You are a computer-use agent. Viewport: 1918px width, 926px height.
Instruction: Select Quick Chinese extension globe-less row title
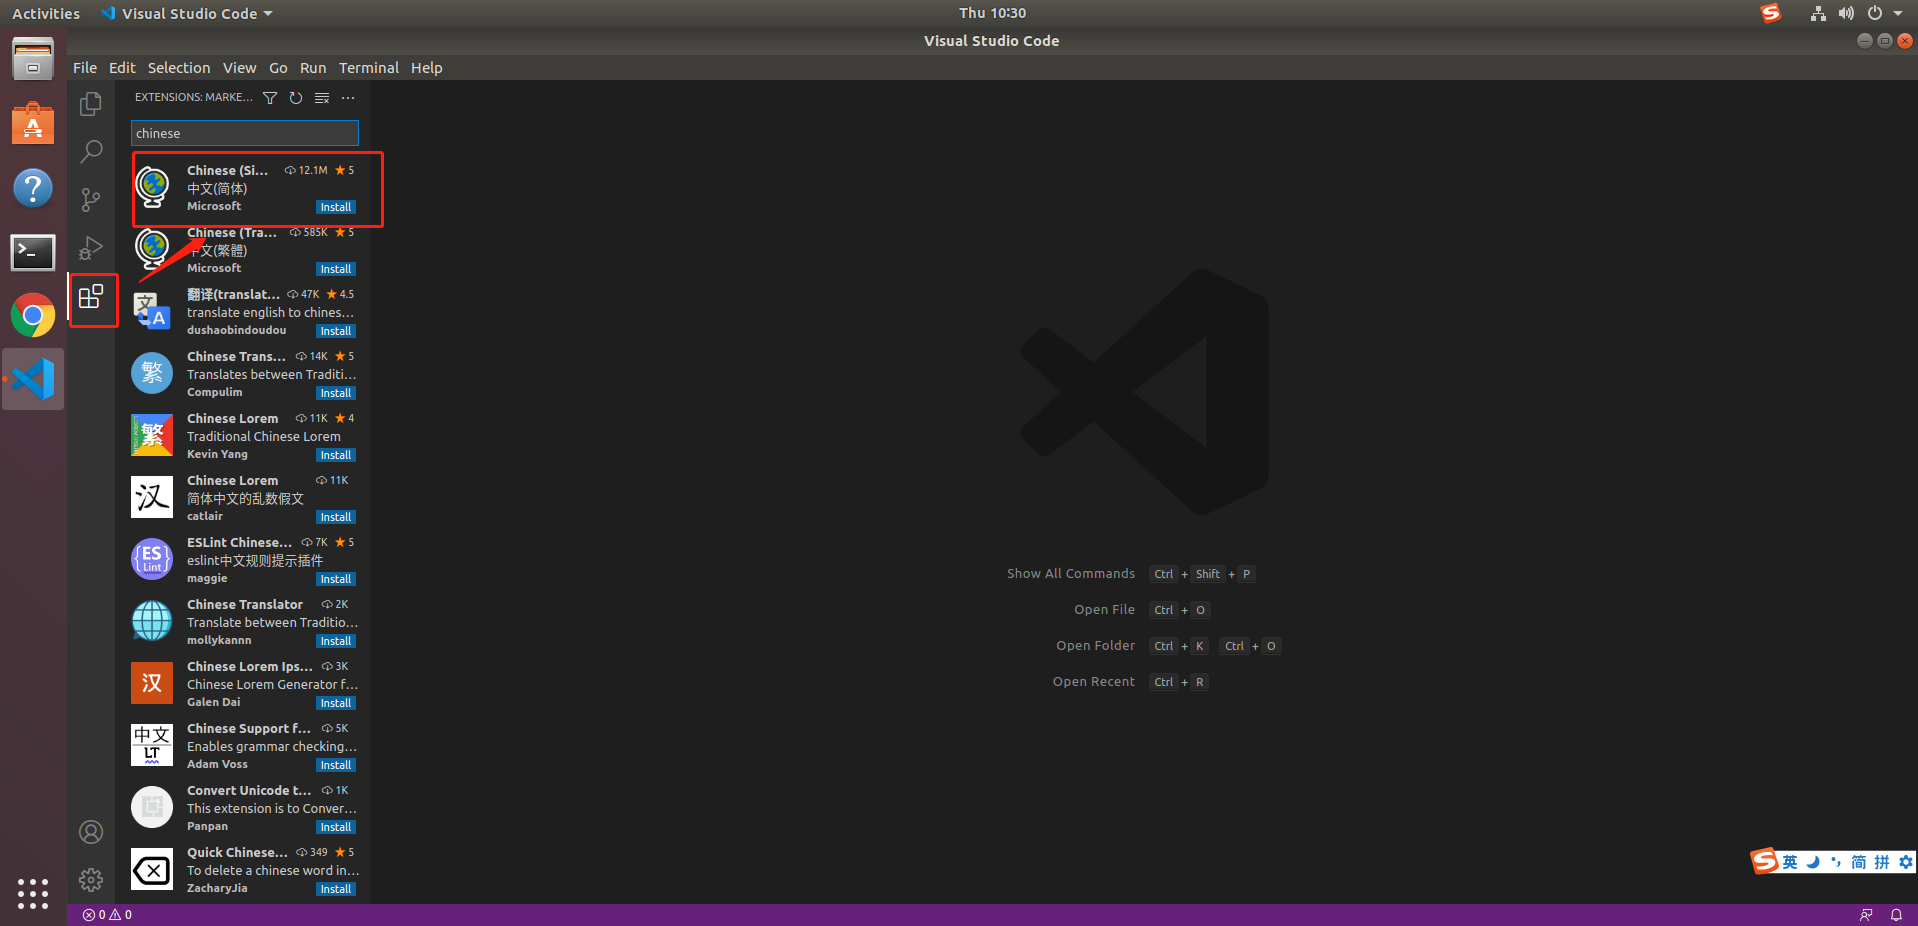point(237,852)
